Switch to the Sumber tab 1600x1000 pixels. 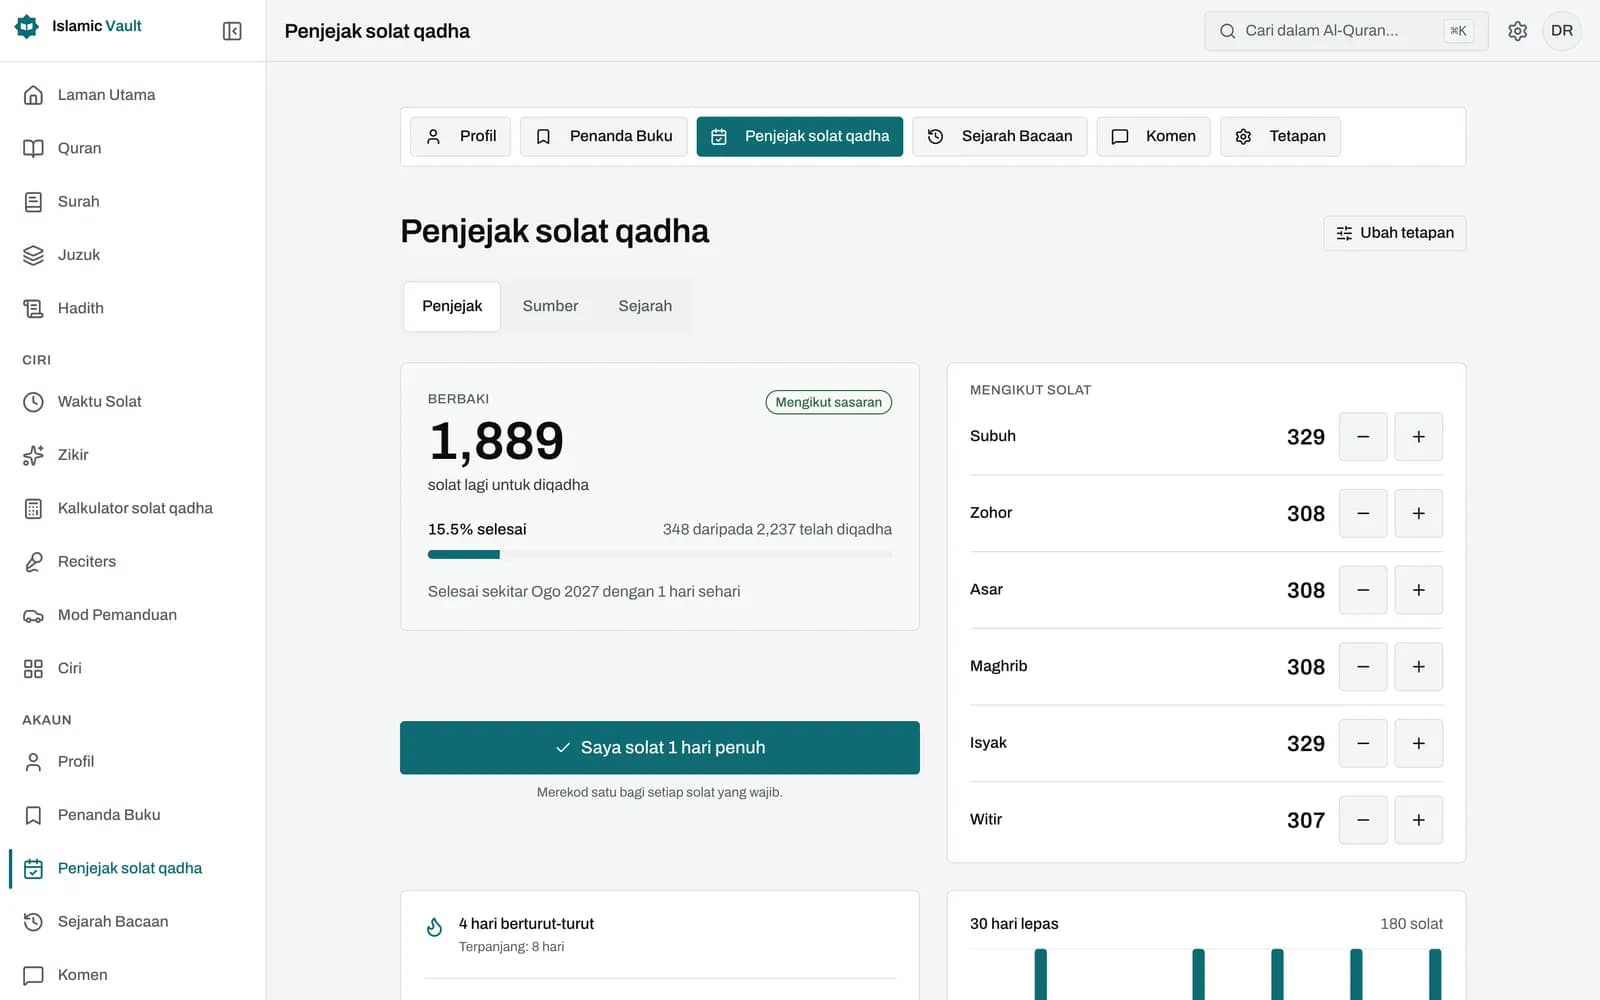pos(550,306)
